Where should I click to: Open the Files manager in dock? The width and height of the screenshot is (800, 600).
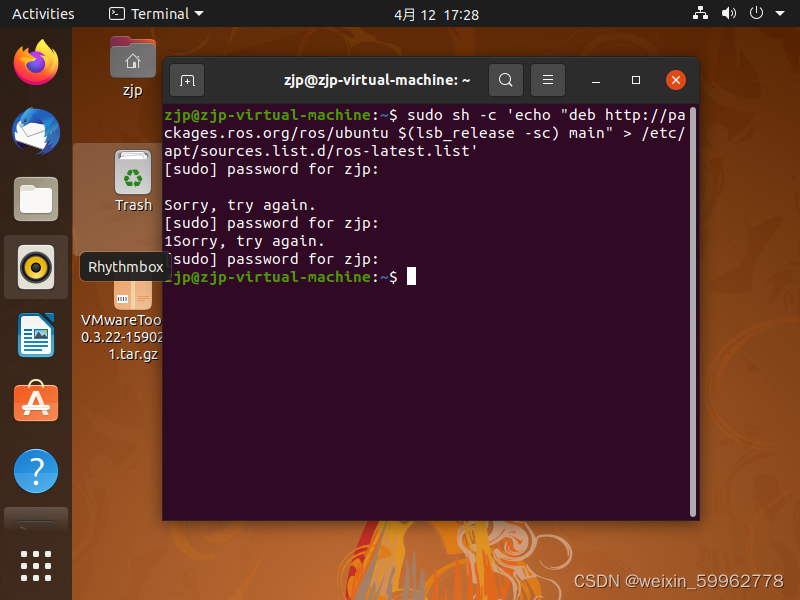point(36,199)
